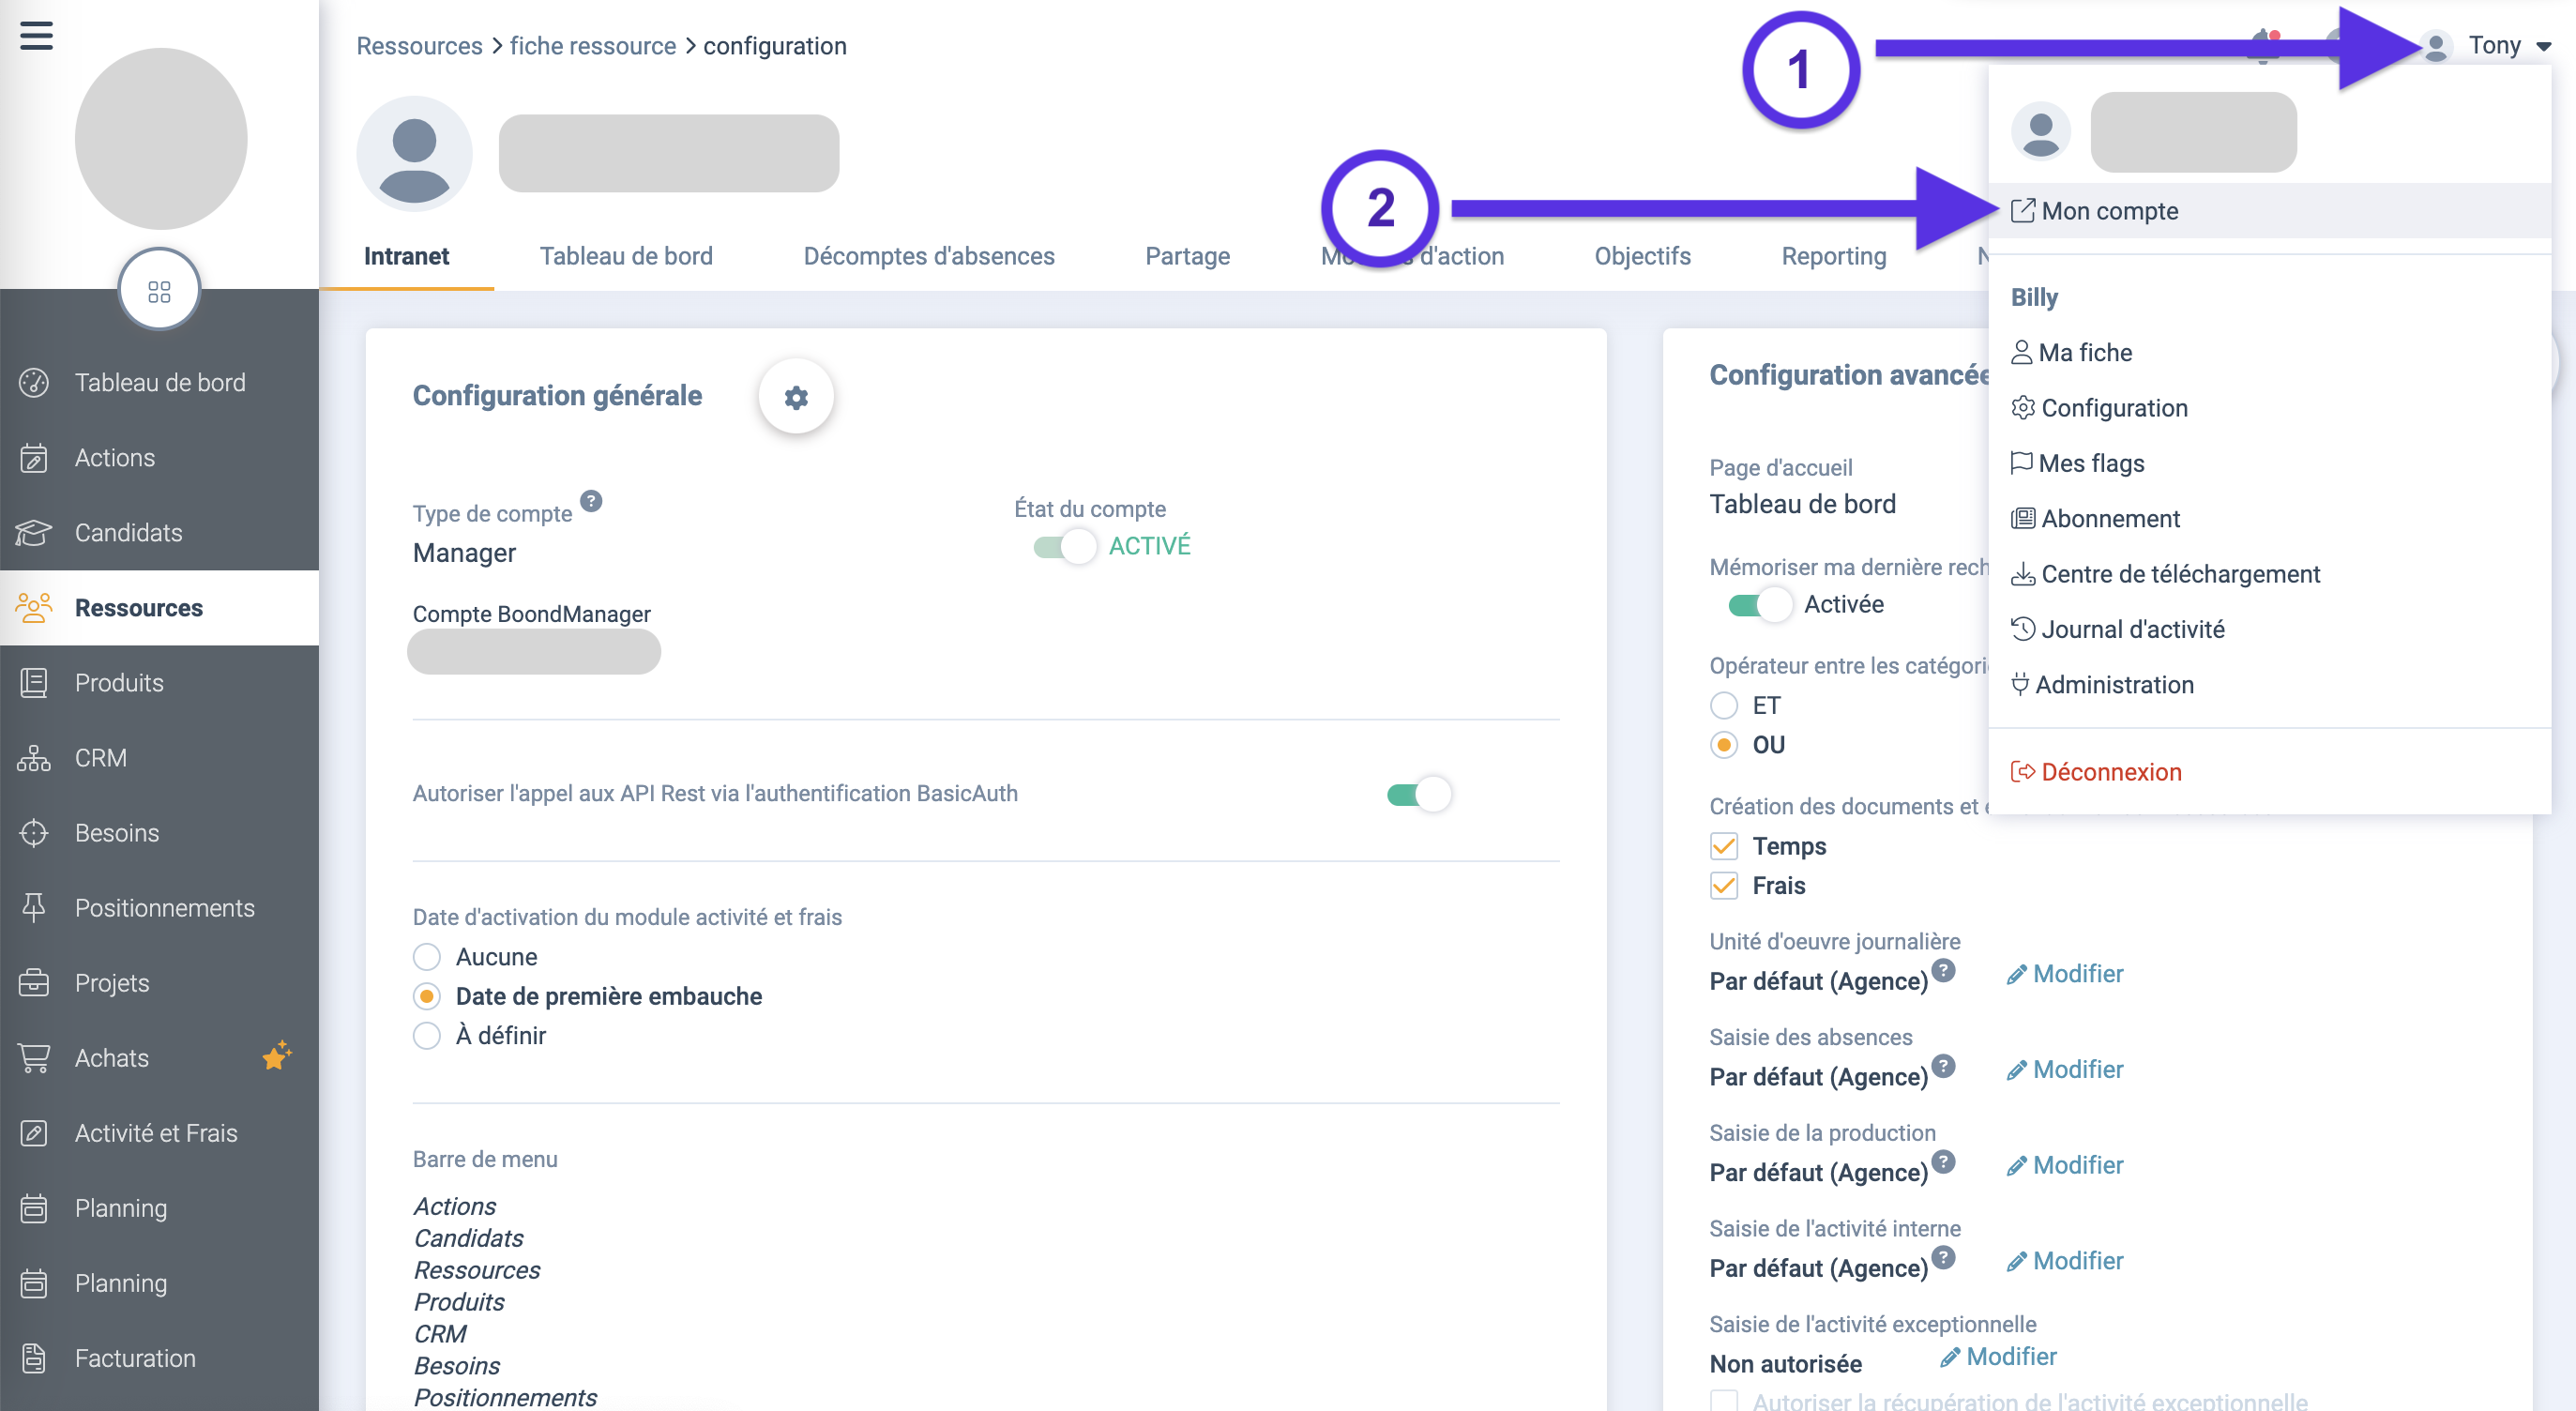Screen dimensions: 2576x1411
Task: Select the Aucune radio button
Action: click(x=427, y=957)
